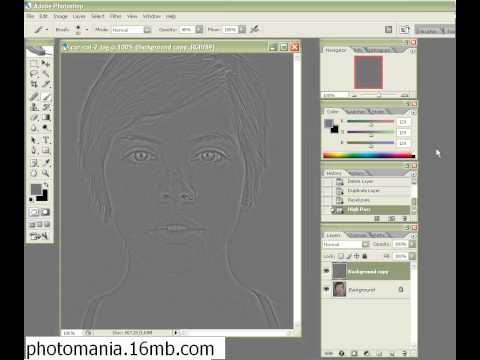This screenshot has width=480, height=360.
Task: Hide the Background copy layer
Action: click(327, 271)
